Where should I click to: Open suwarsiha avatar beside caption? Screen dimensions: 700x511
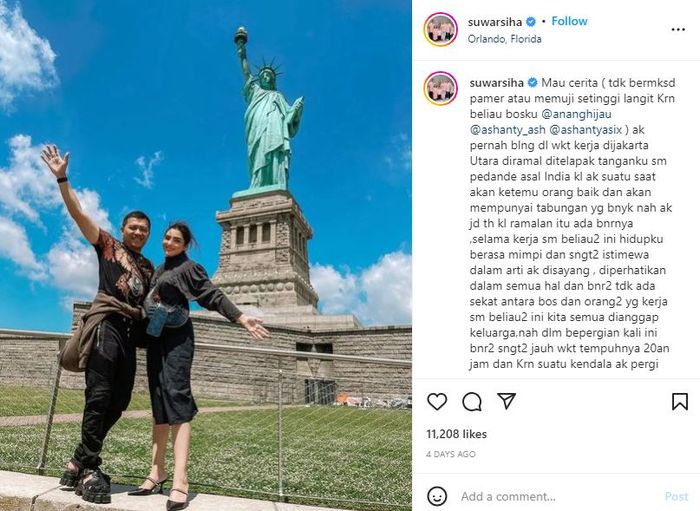point(441,88)
